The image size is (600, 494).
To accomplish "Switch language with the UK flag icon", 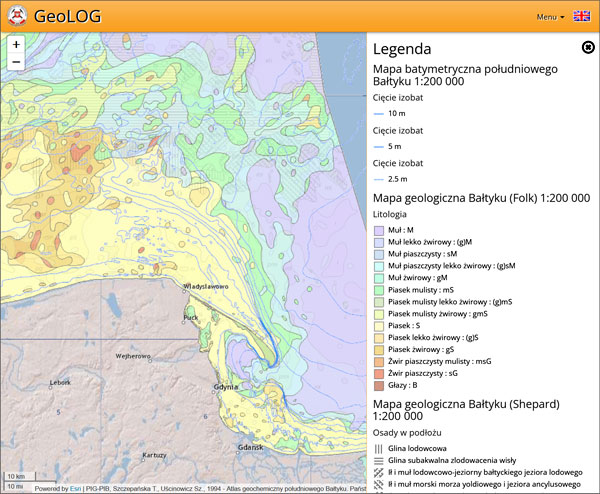I will pyautogui.click(x=581, y=16).
